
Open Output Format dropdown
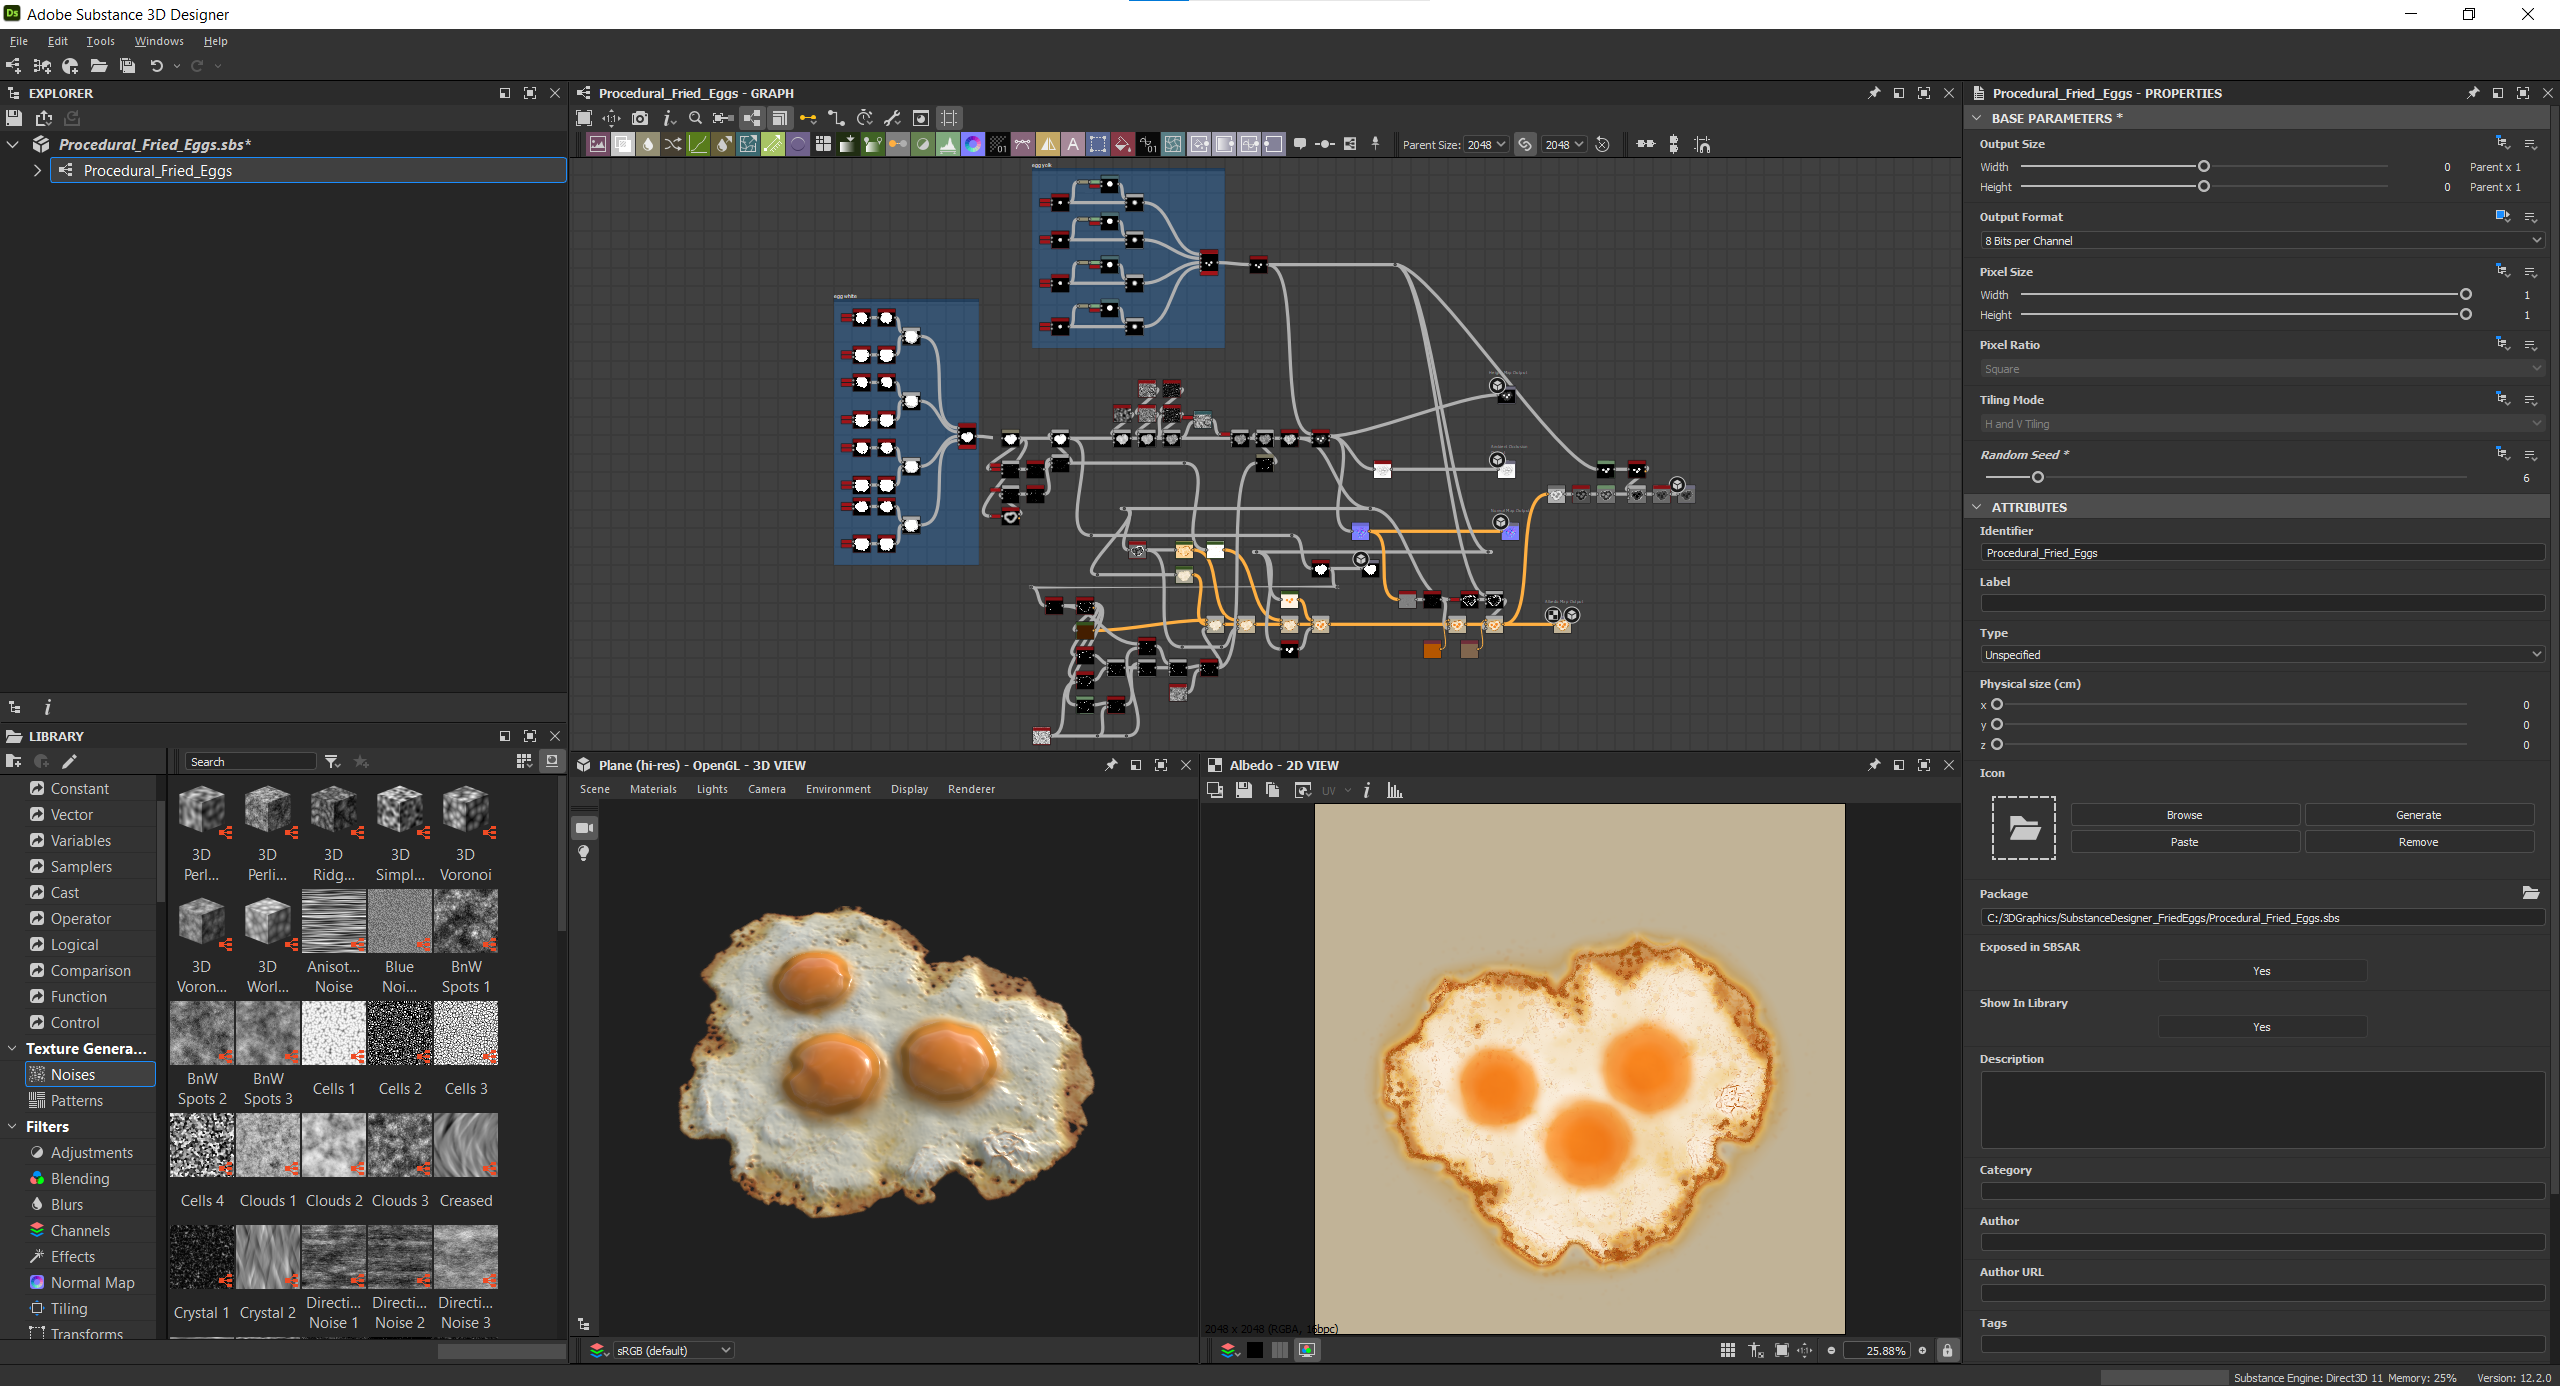click(2260, 241)
